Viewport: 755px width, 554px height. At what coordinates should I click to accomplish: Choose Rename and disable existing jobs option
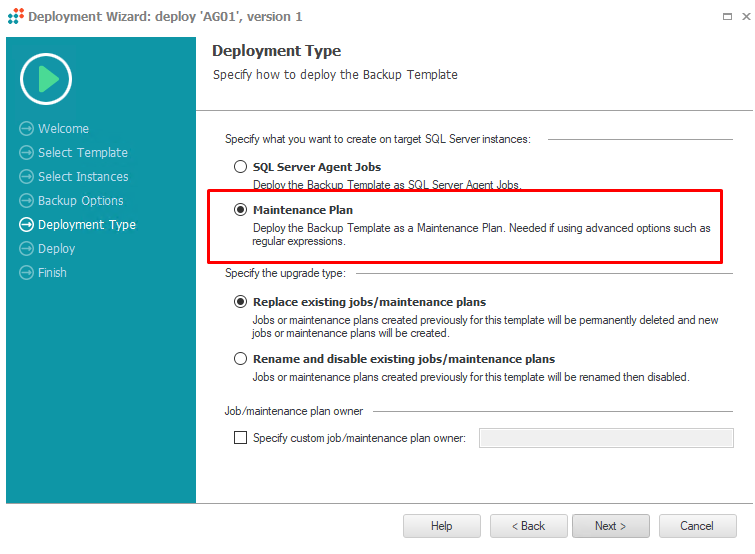click(240, 359)
